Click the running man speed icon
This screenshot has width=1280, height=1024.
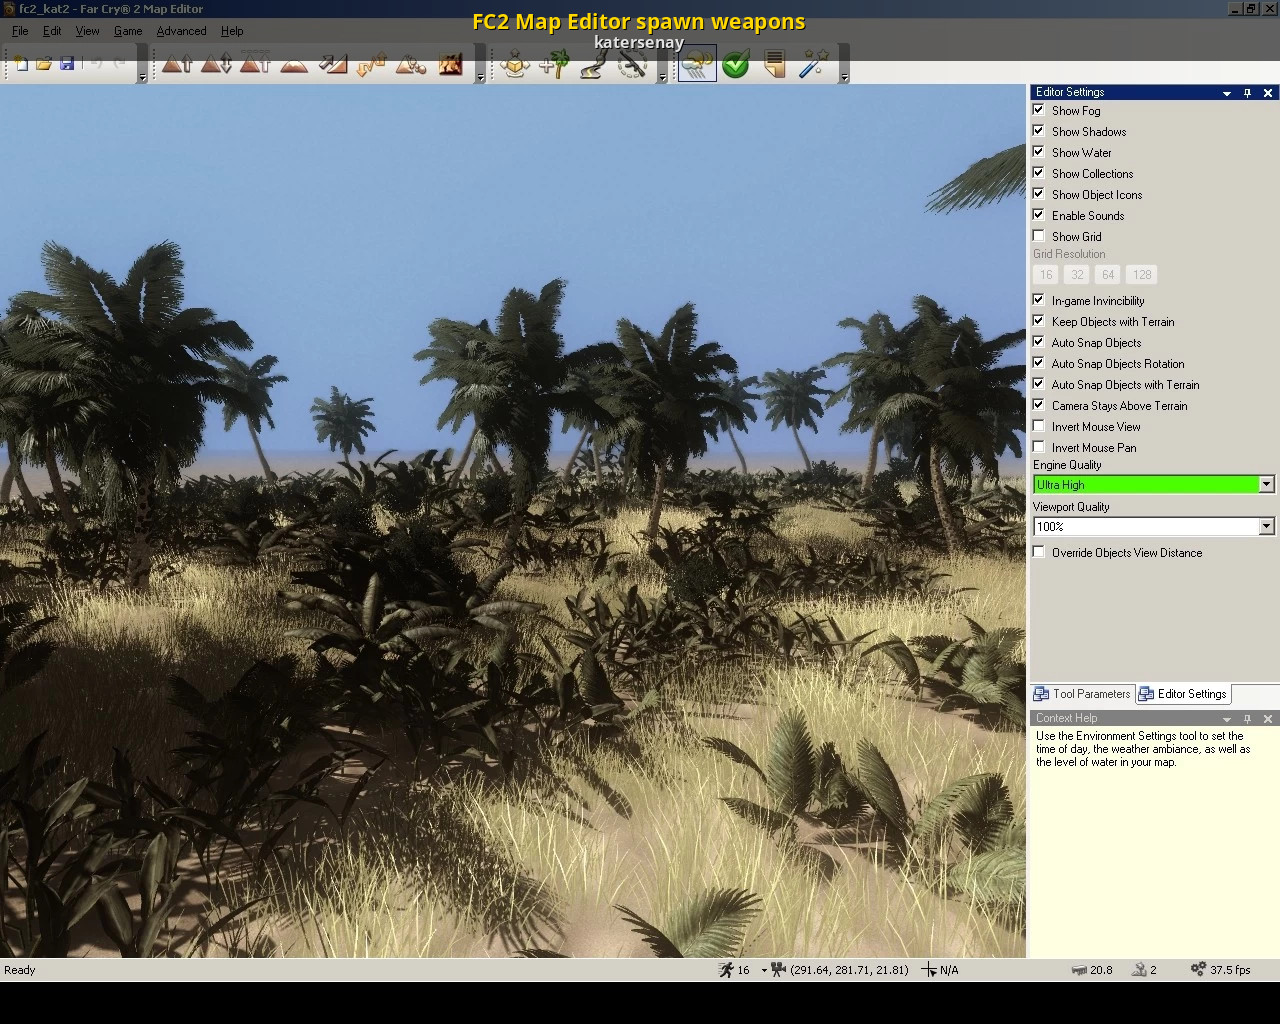point(726,969)
